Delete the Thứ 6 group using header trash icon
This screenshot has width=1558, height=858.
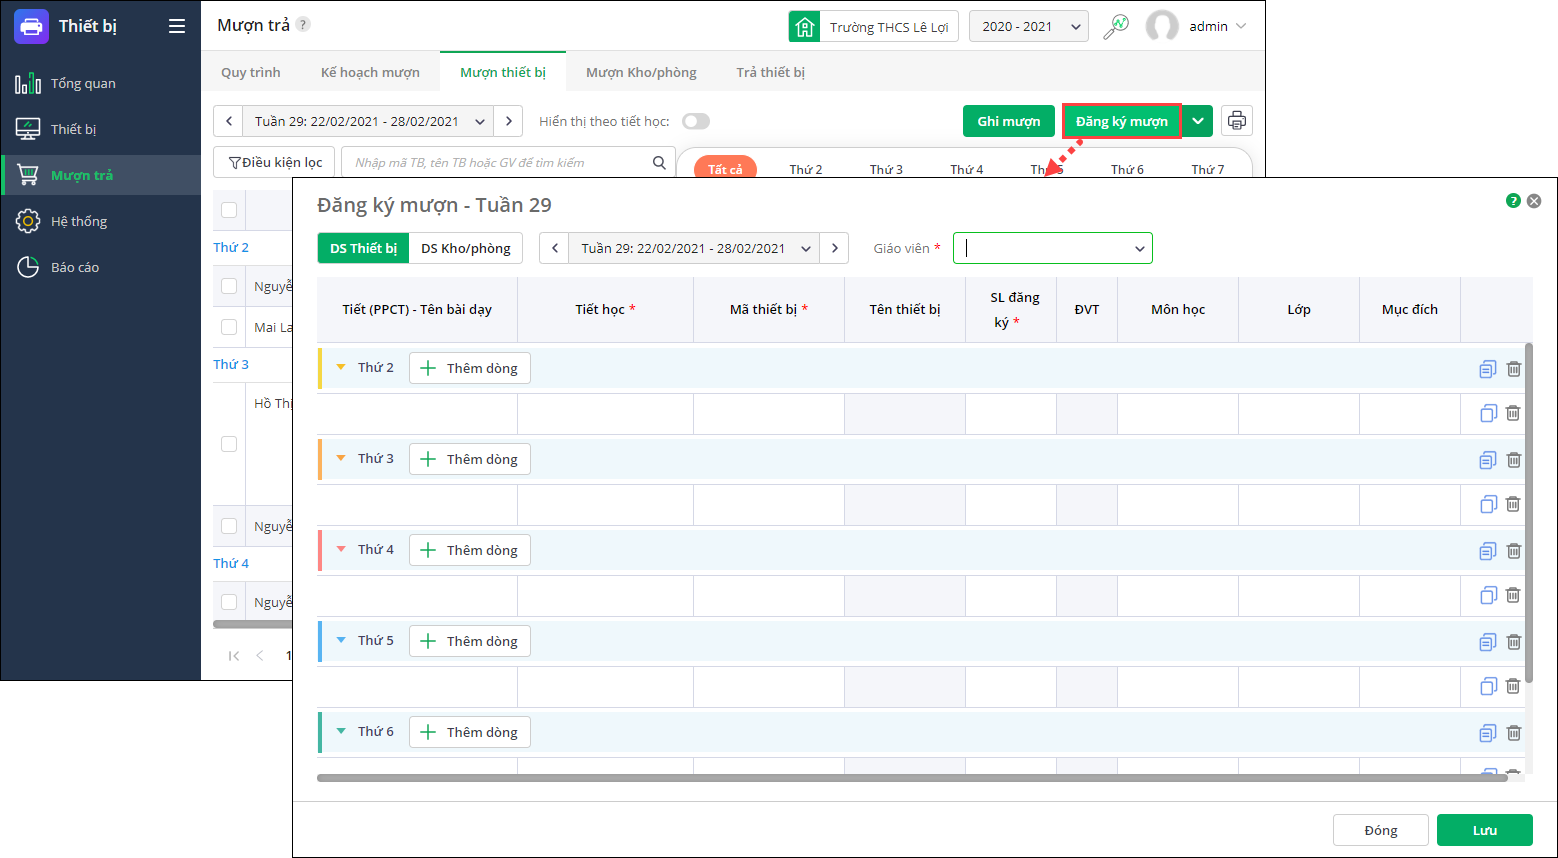(x=1514, y=733)
